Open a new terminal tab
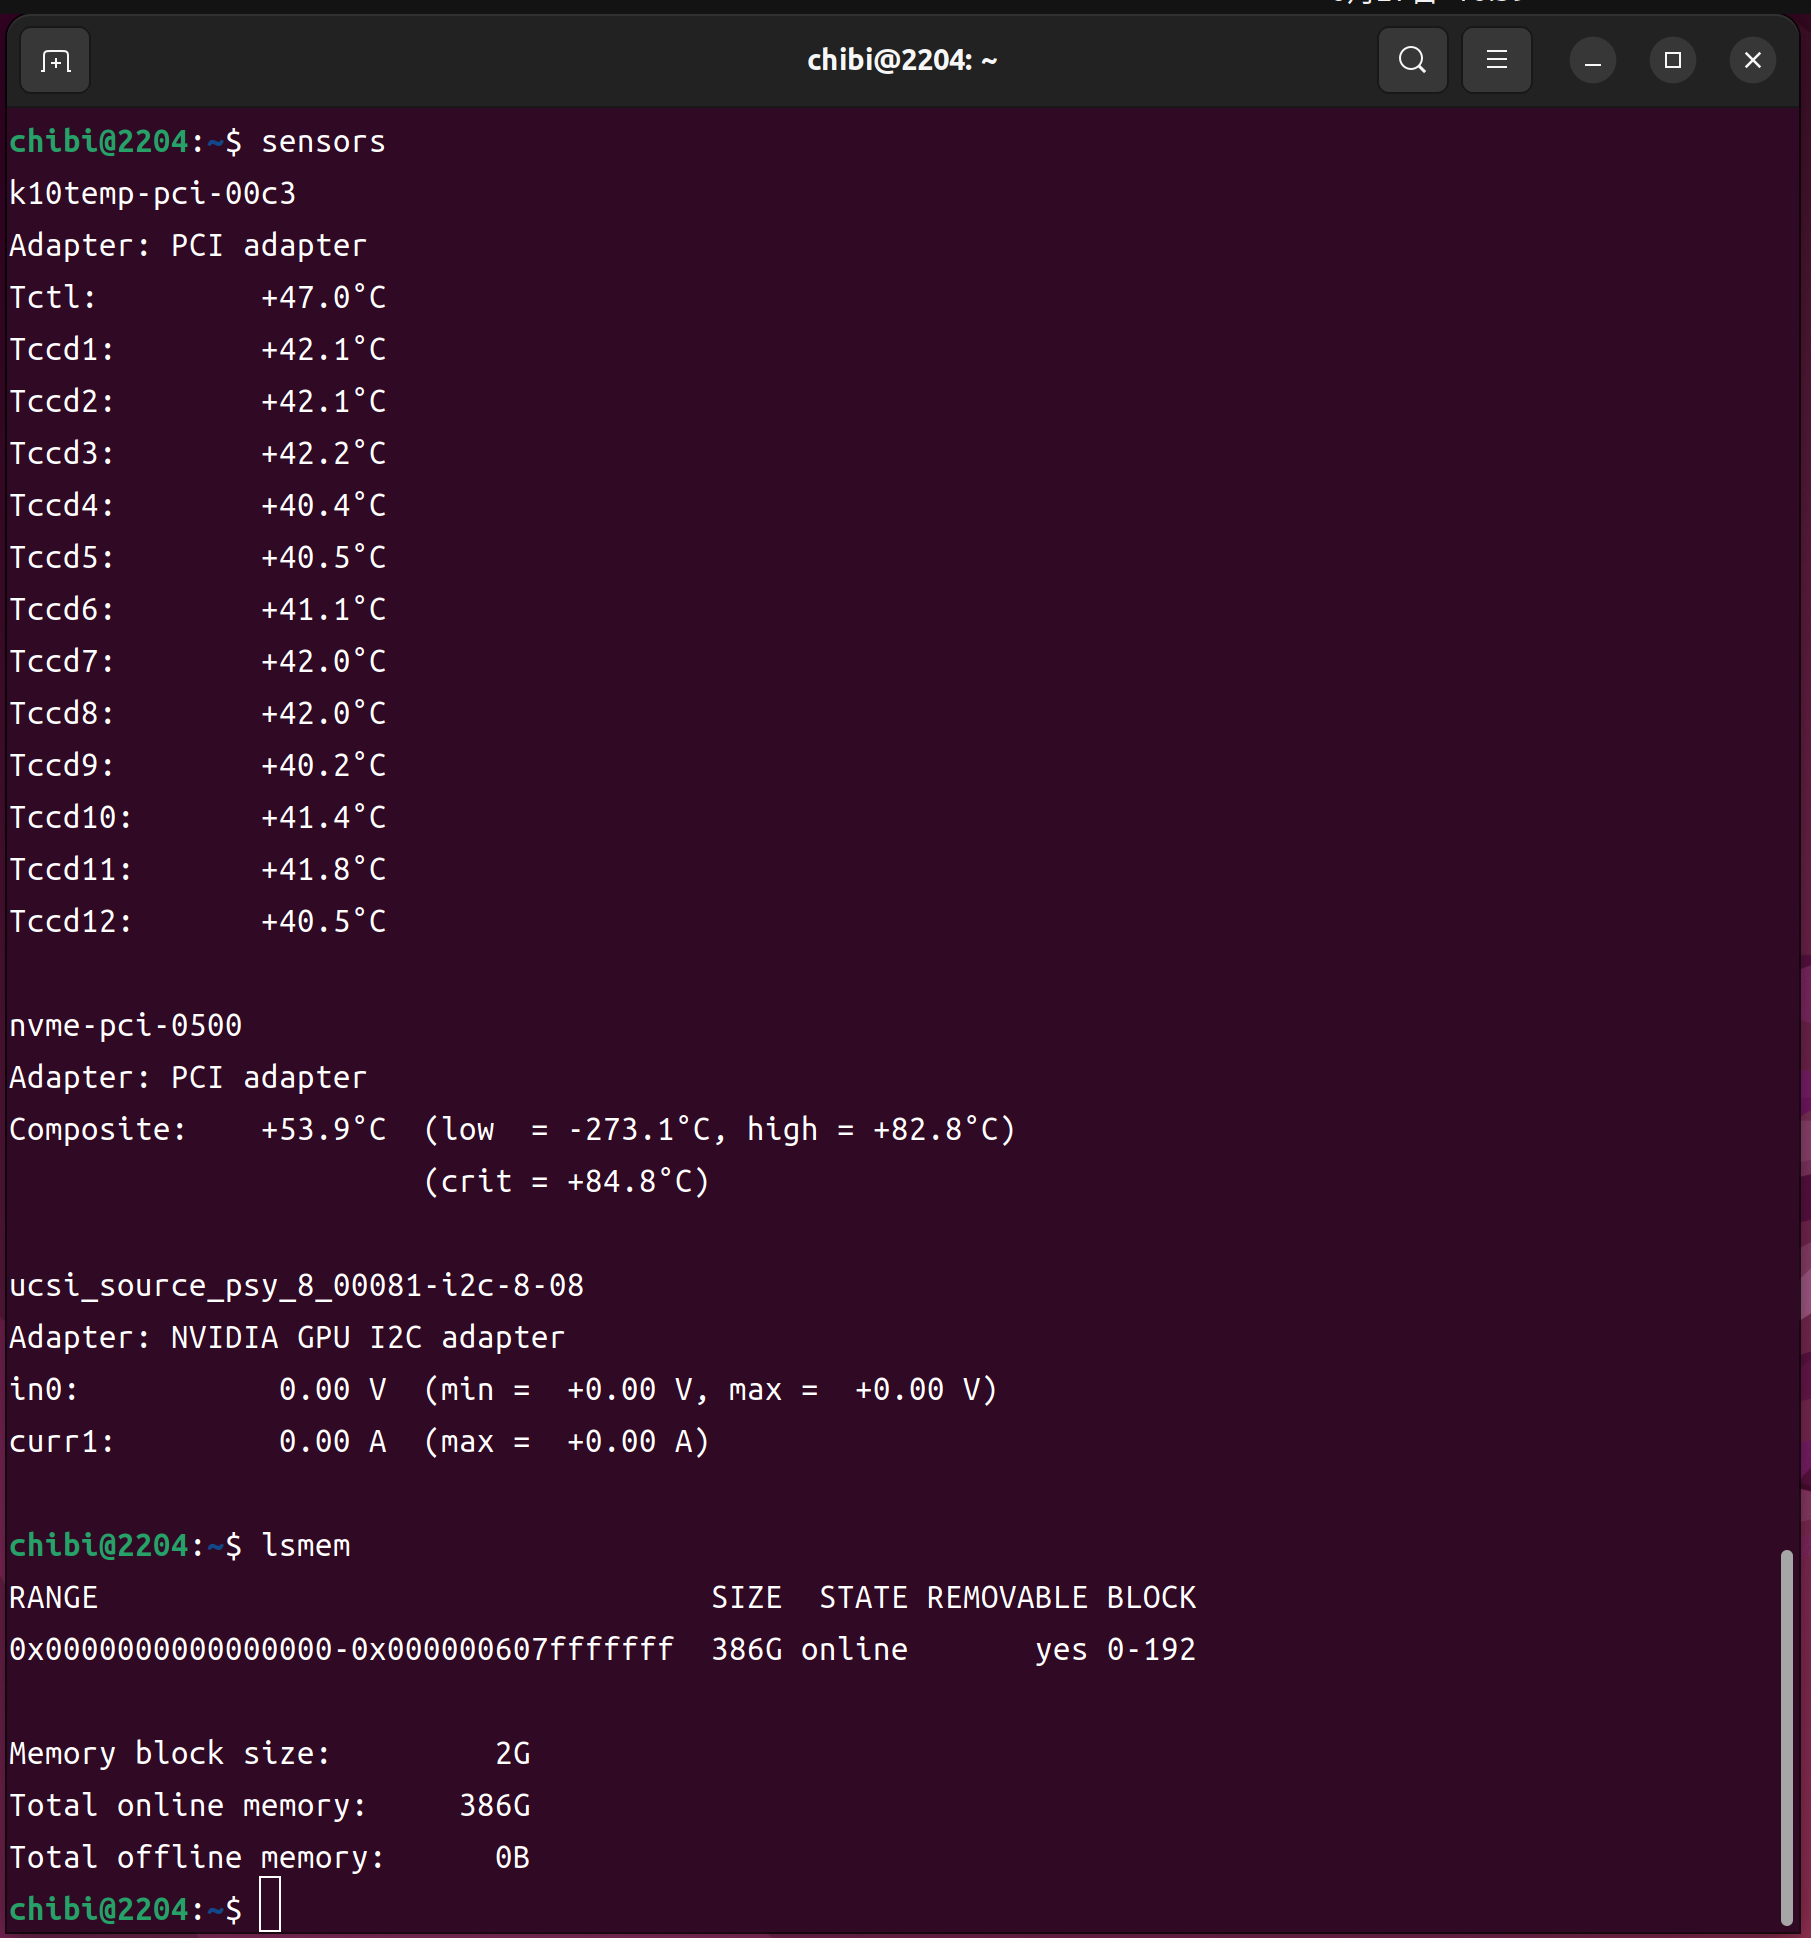1811x1938 pixels. [55, 61]
